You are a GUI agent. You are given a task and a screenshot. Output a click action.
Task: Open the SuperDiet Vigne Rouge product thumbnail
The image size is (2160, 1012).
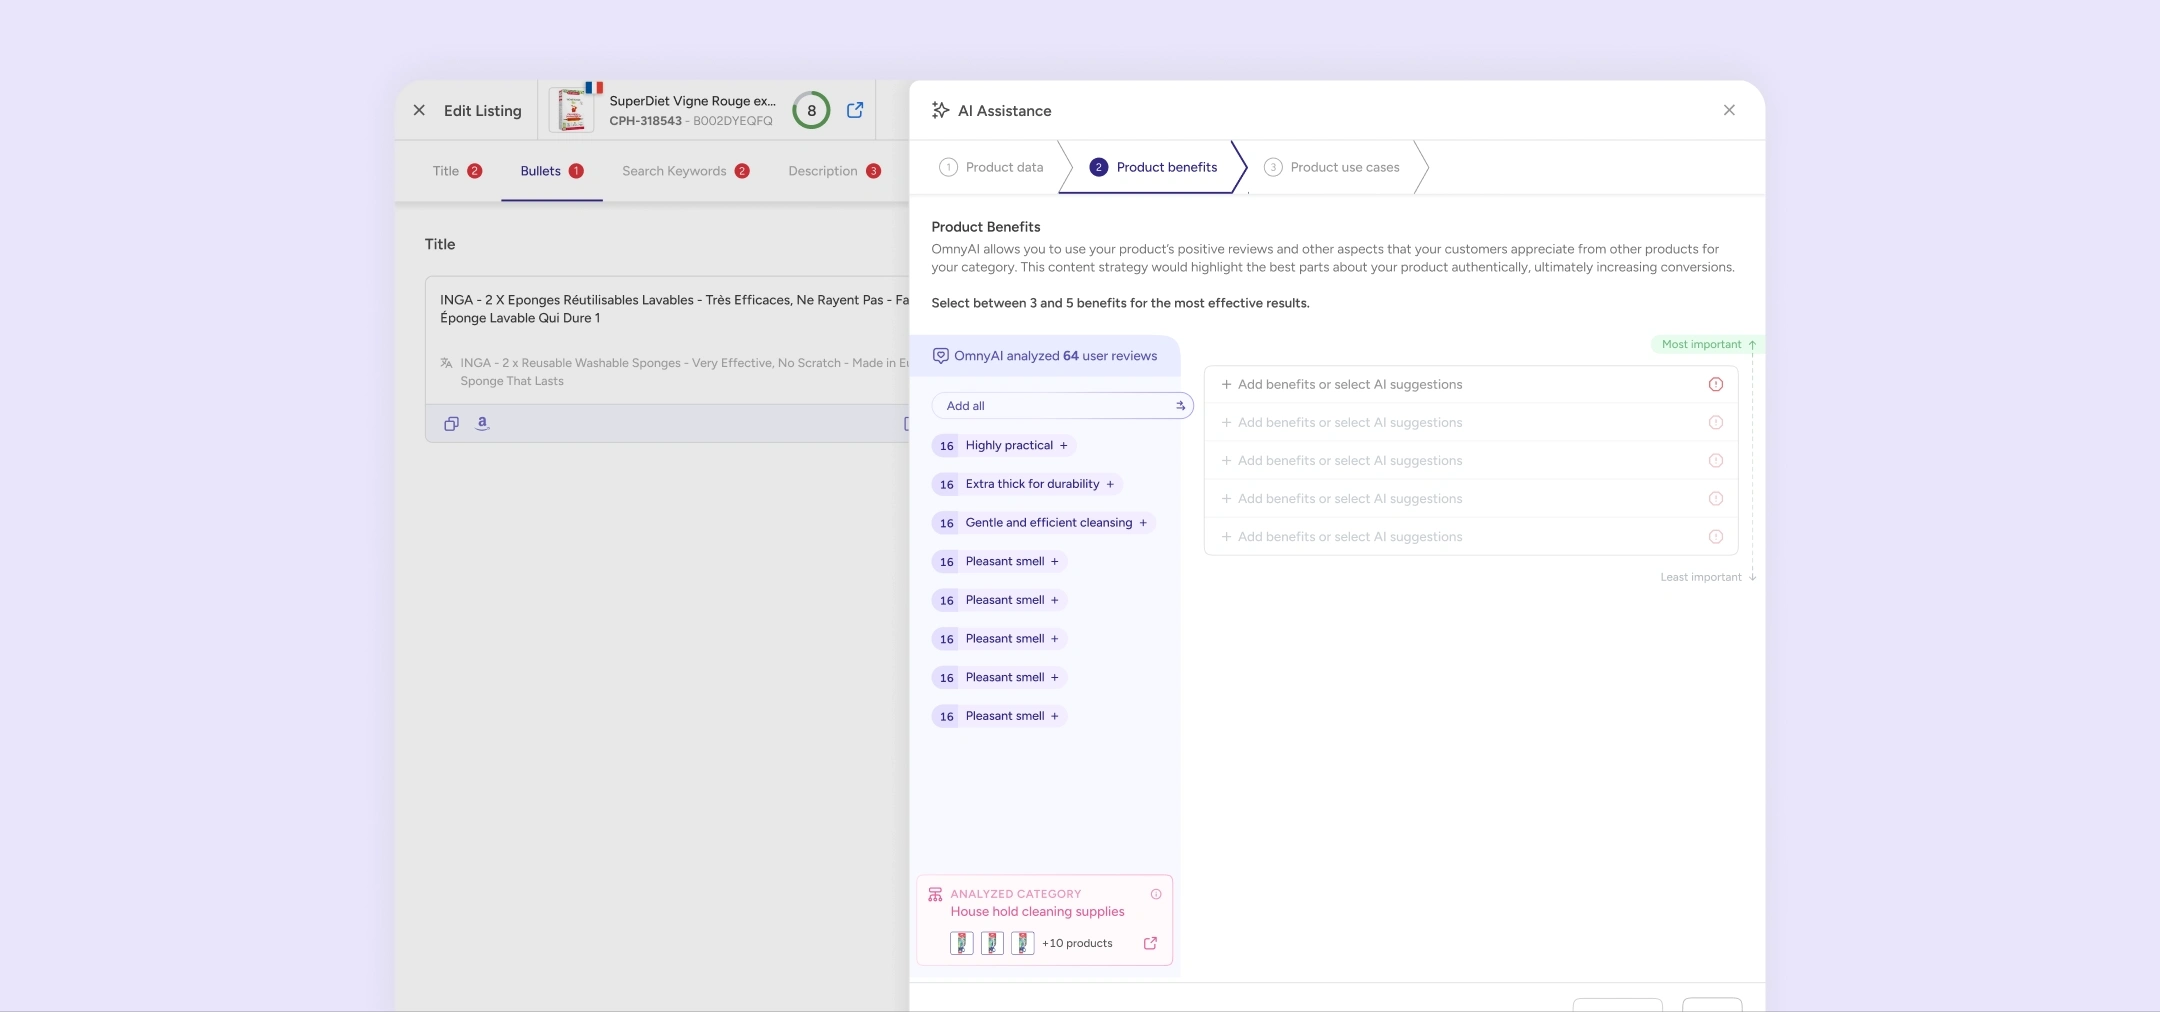click(571, 110)
